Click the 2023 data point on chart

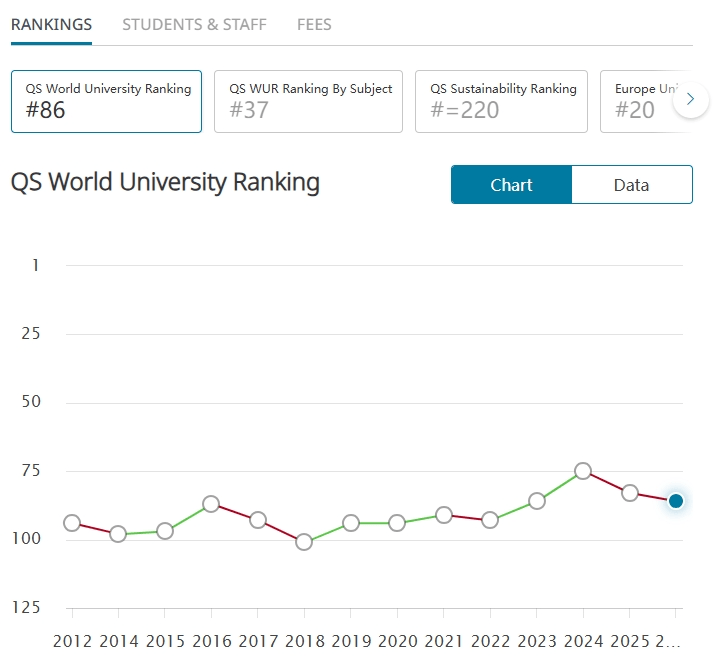point(537,501)
